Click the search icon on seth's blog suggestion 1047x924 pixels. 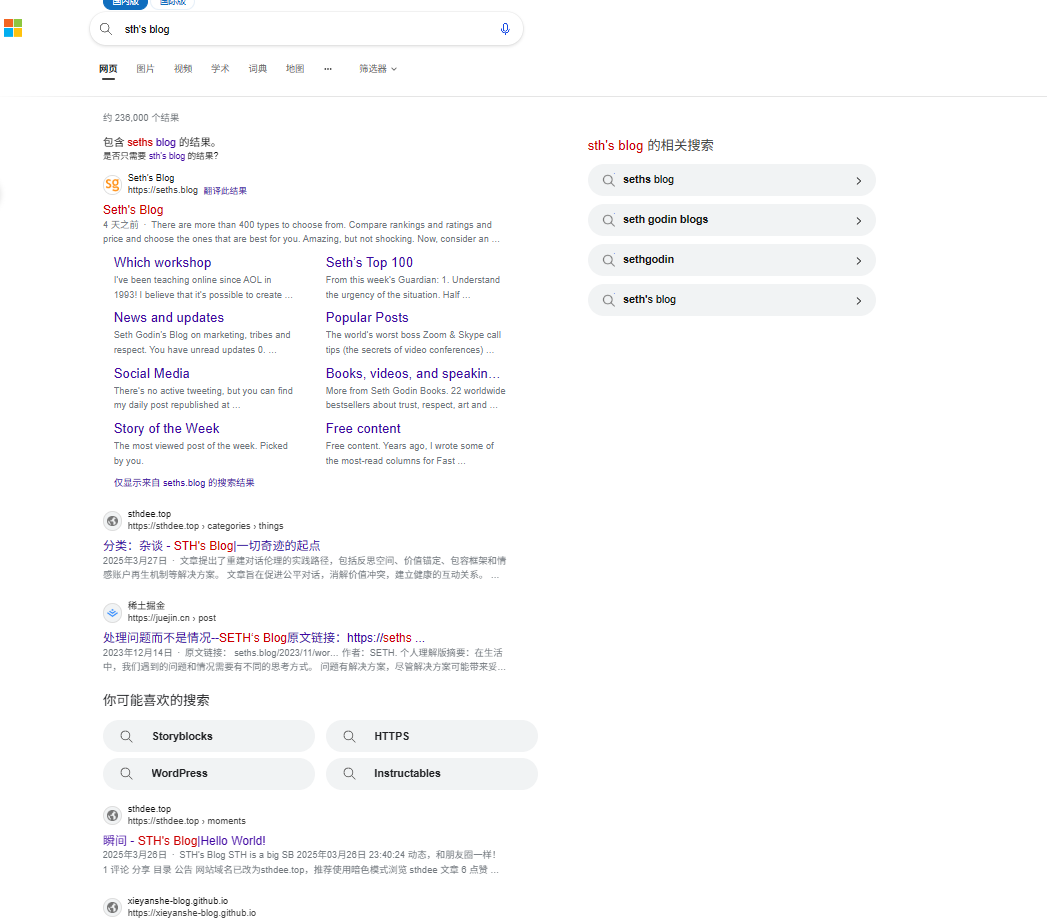click(x=608, y=300)
